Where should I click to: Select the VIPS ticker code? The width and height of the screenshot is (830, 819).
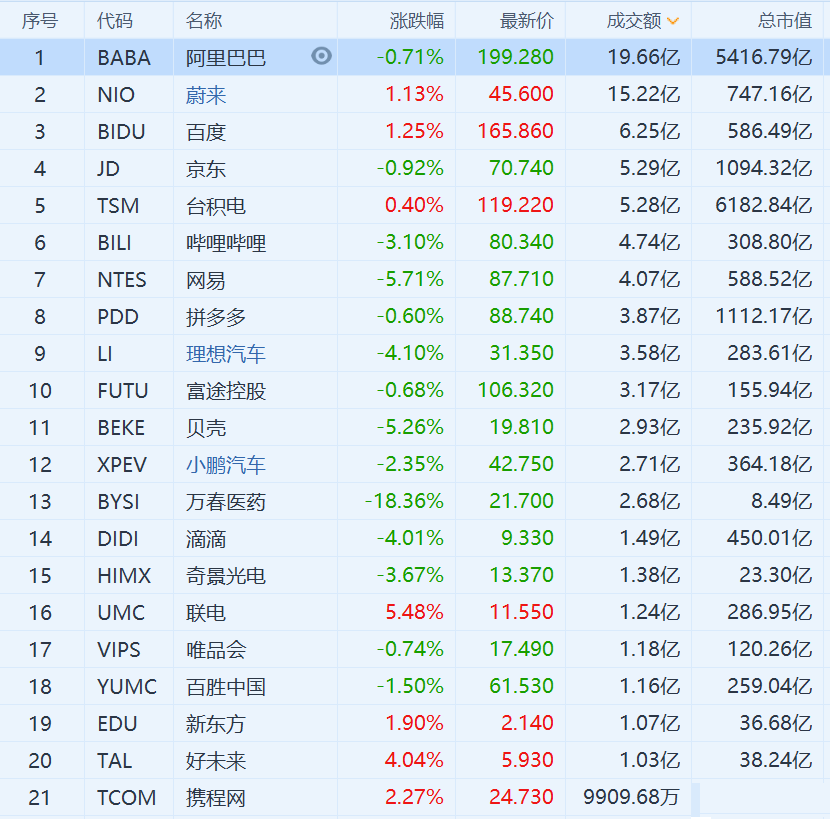[119, 650]
